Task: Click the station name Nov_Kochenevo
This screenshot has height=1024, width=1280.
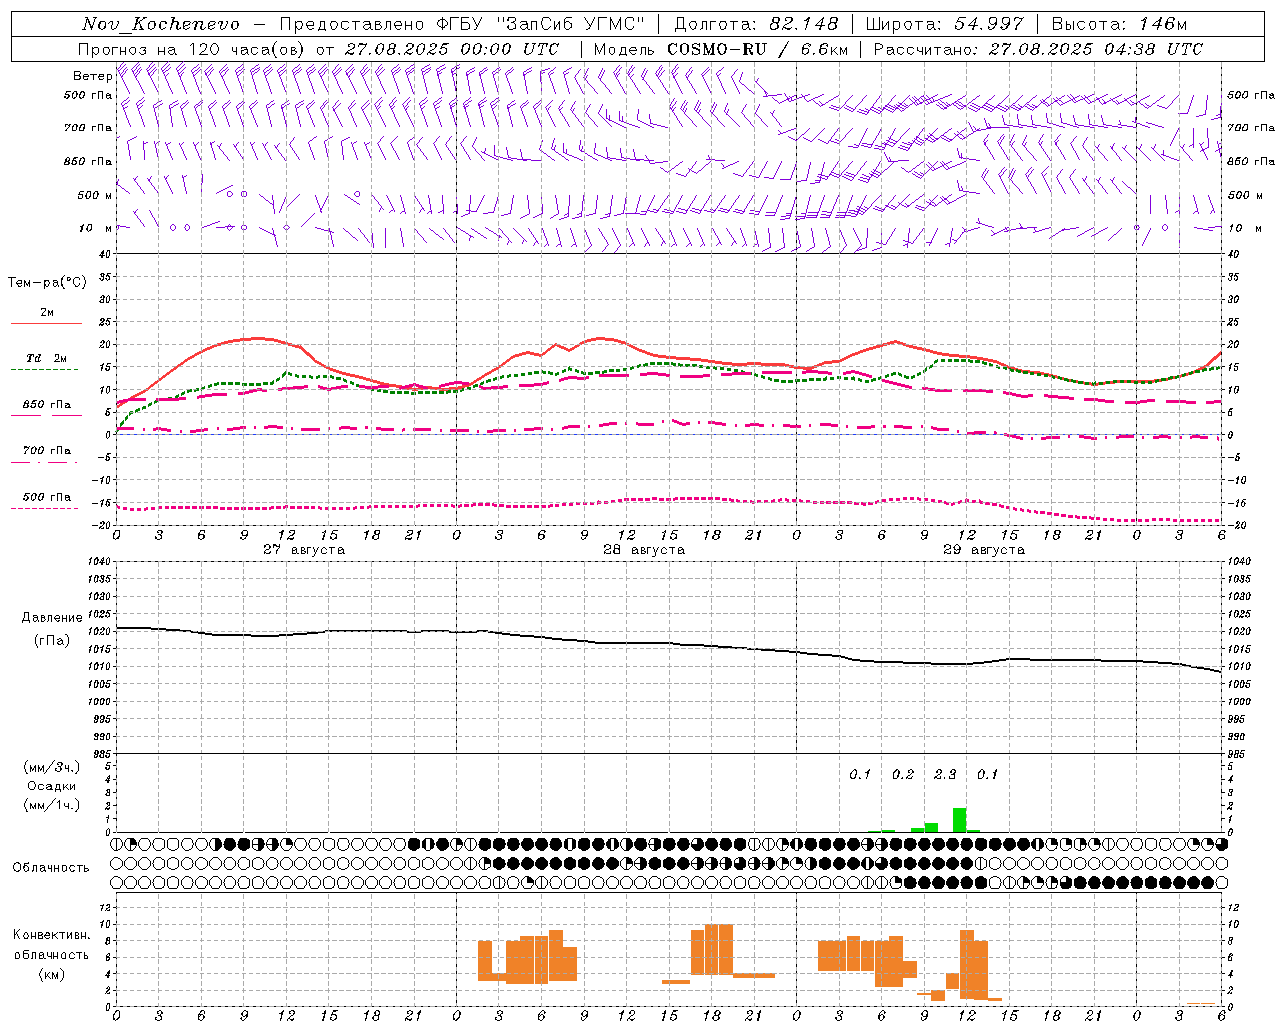Action: (161, 24)
